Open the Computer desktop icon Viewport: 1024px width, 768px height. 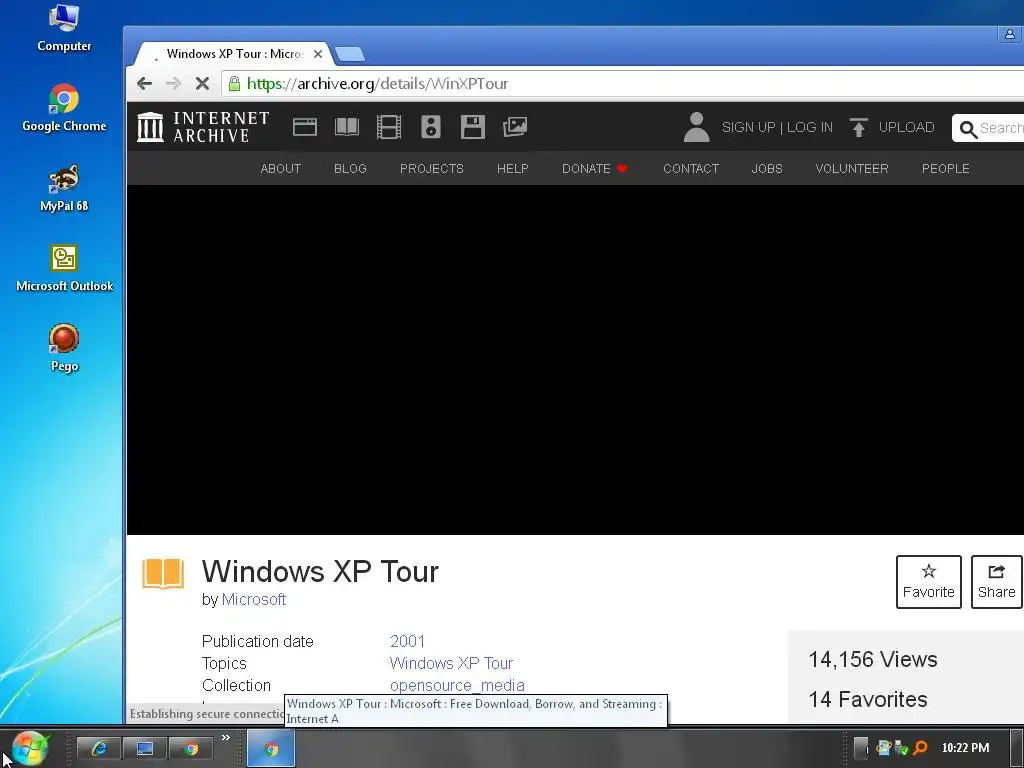[64, 27]
